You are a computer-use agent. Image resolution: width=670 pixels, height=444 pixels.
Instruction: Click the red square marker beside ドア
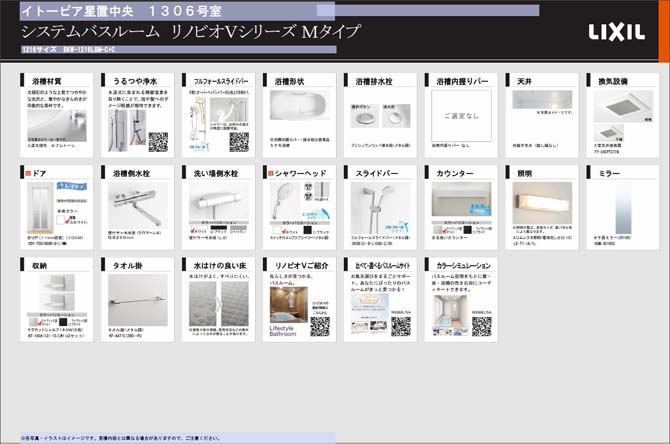tap(28, 173)
